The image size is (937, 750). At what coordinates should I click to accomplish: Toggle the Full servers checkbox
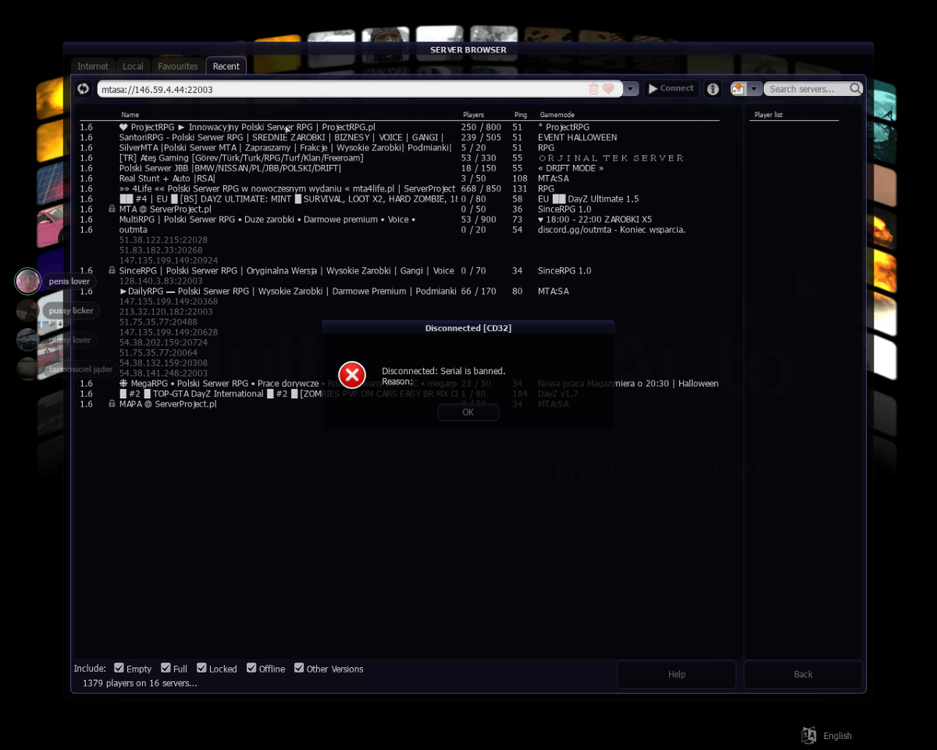coord(166,668)
